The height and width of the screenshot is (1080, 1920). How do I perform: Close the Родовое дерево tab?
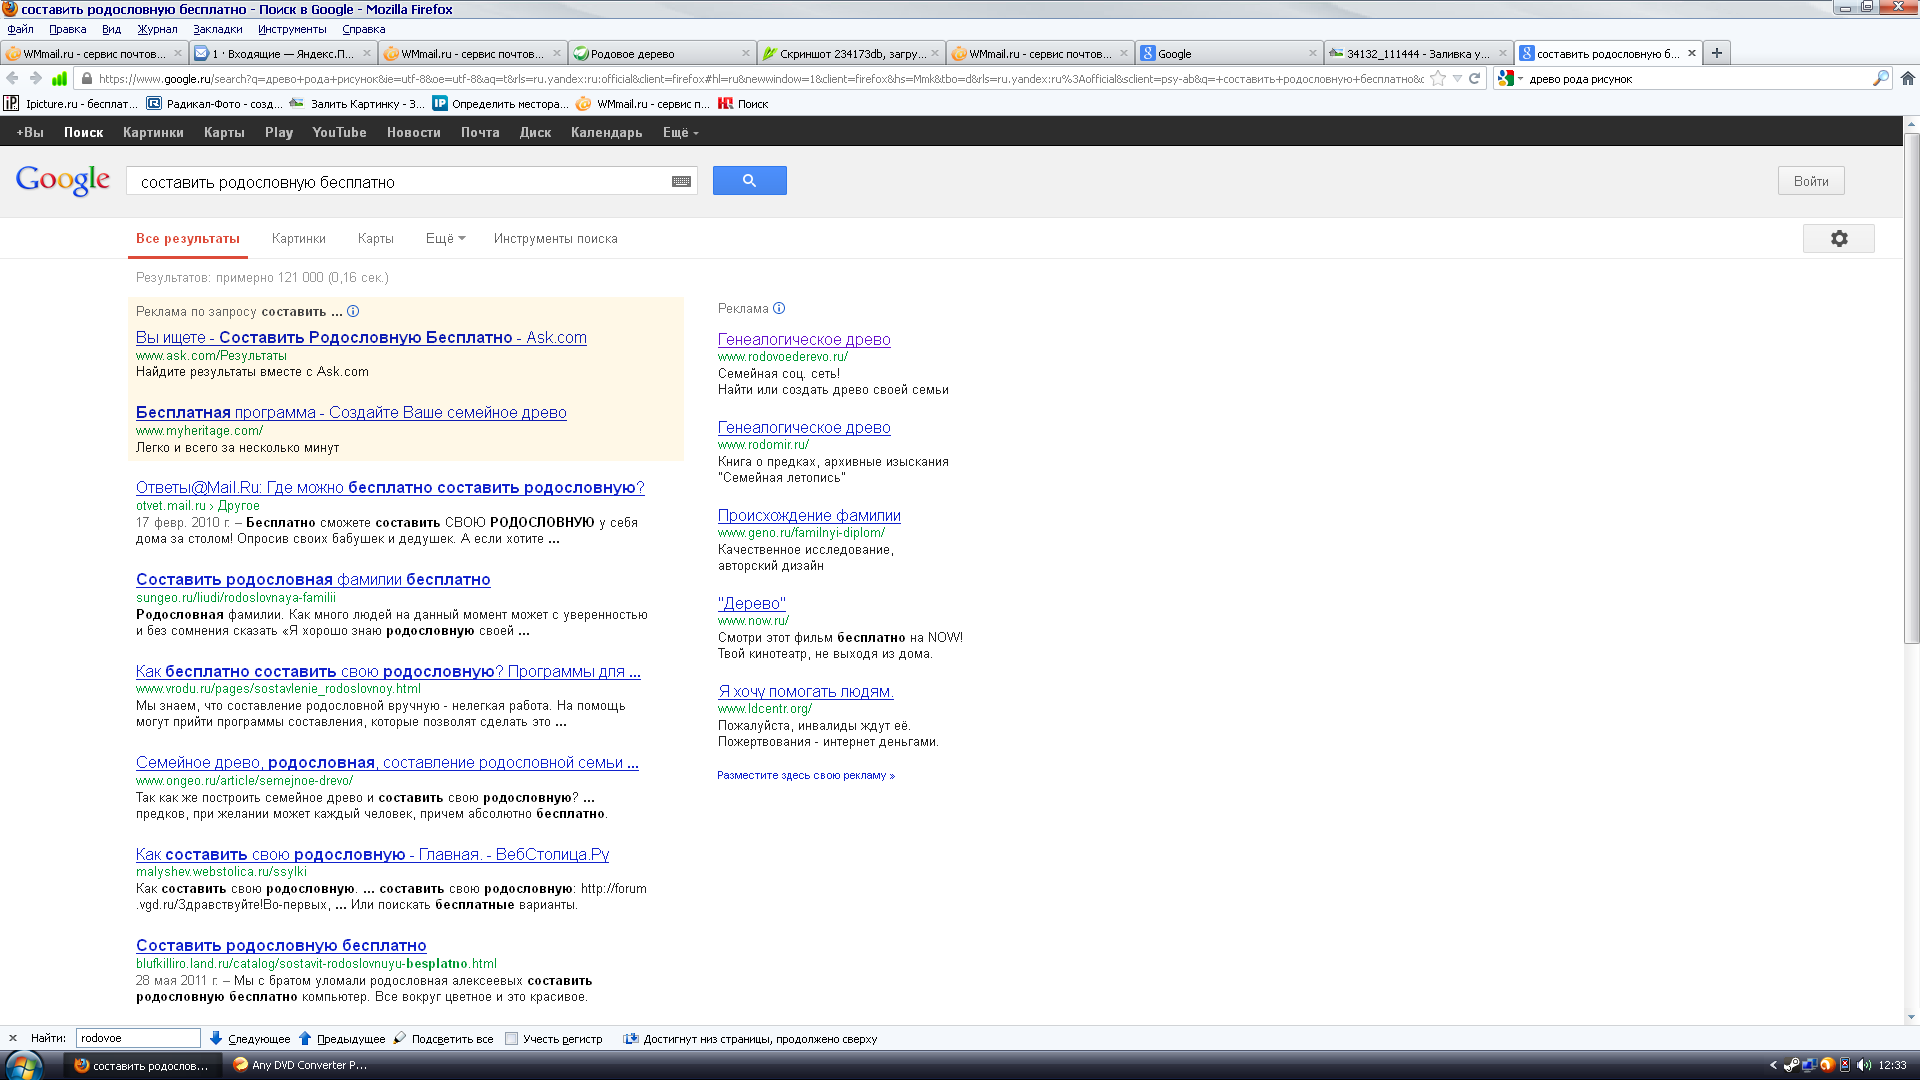[746, 53]
